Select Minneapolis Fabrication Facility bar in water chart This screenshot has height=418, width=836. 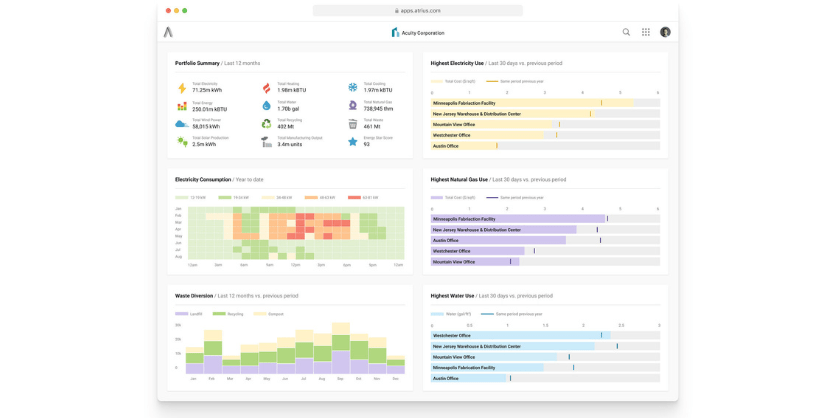[487, 367]
